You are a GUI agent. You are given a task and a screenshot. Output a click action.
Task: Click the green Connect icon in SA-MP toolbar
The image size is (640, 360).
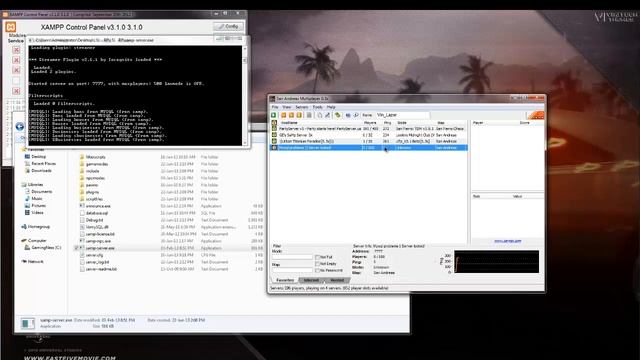(x=274, y=115)
